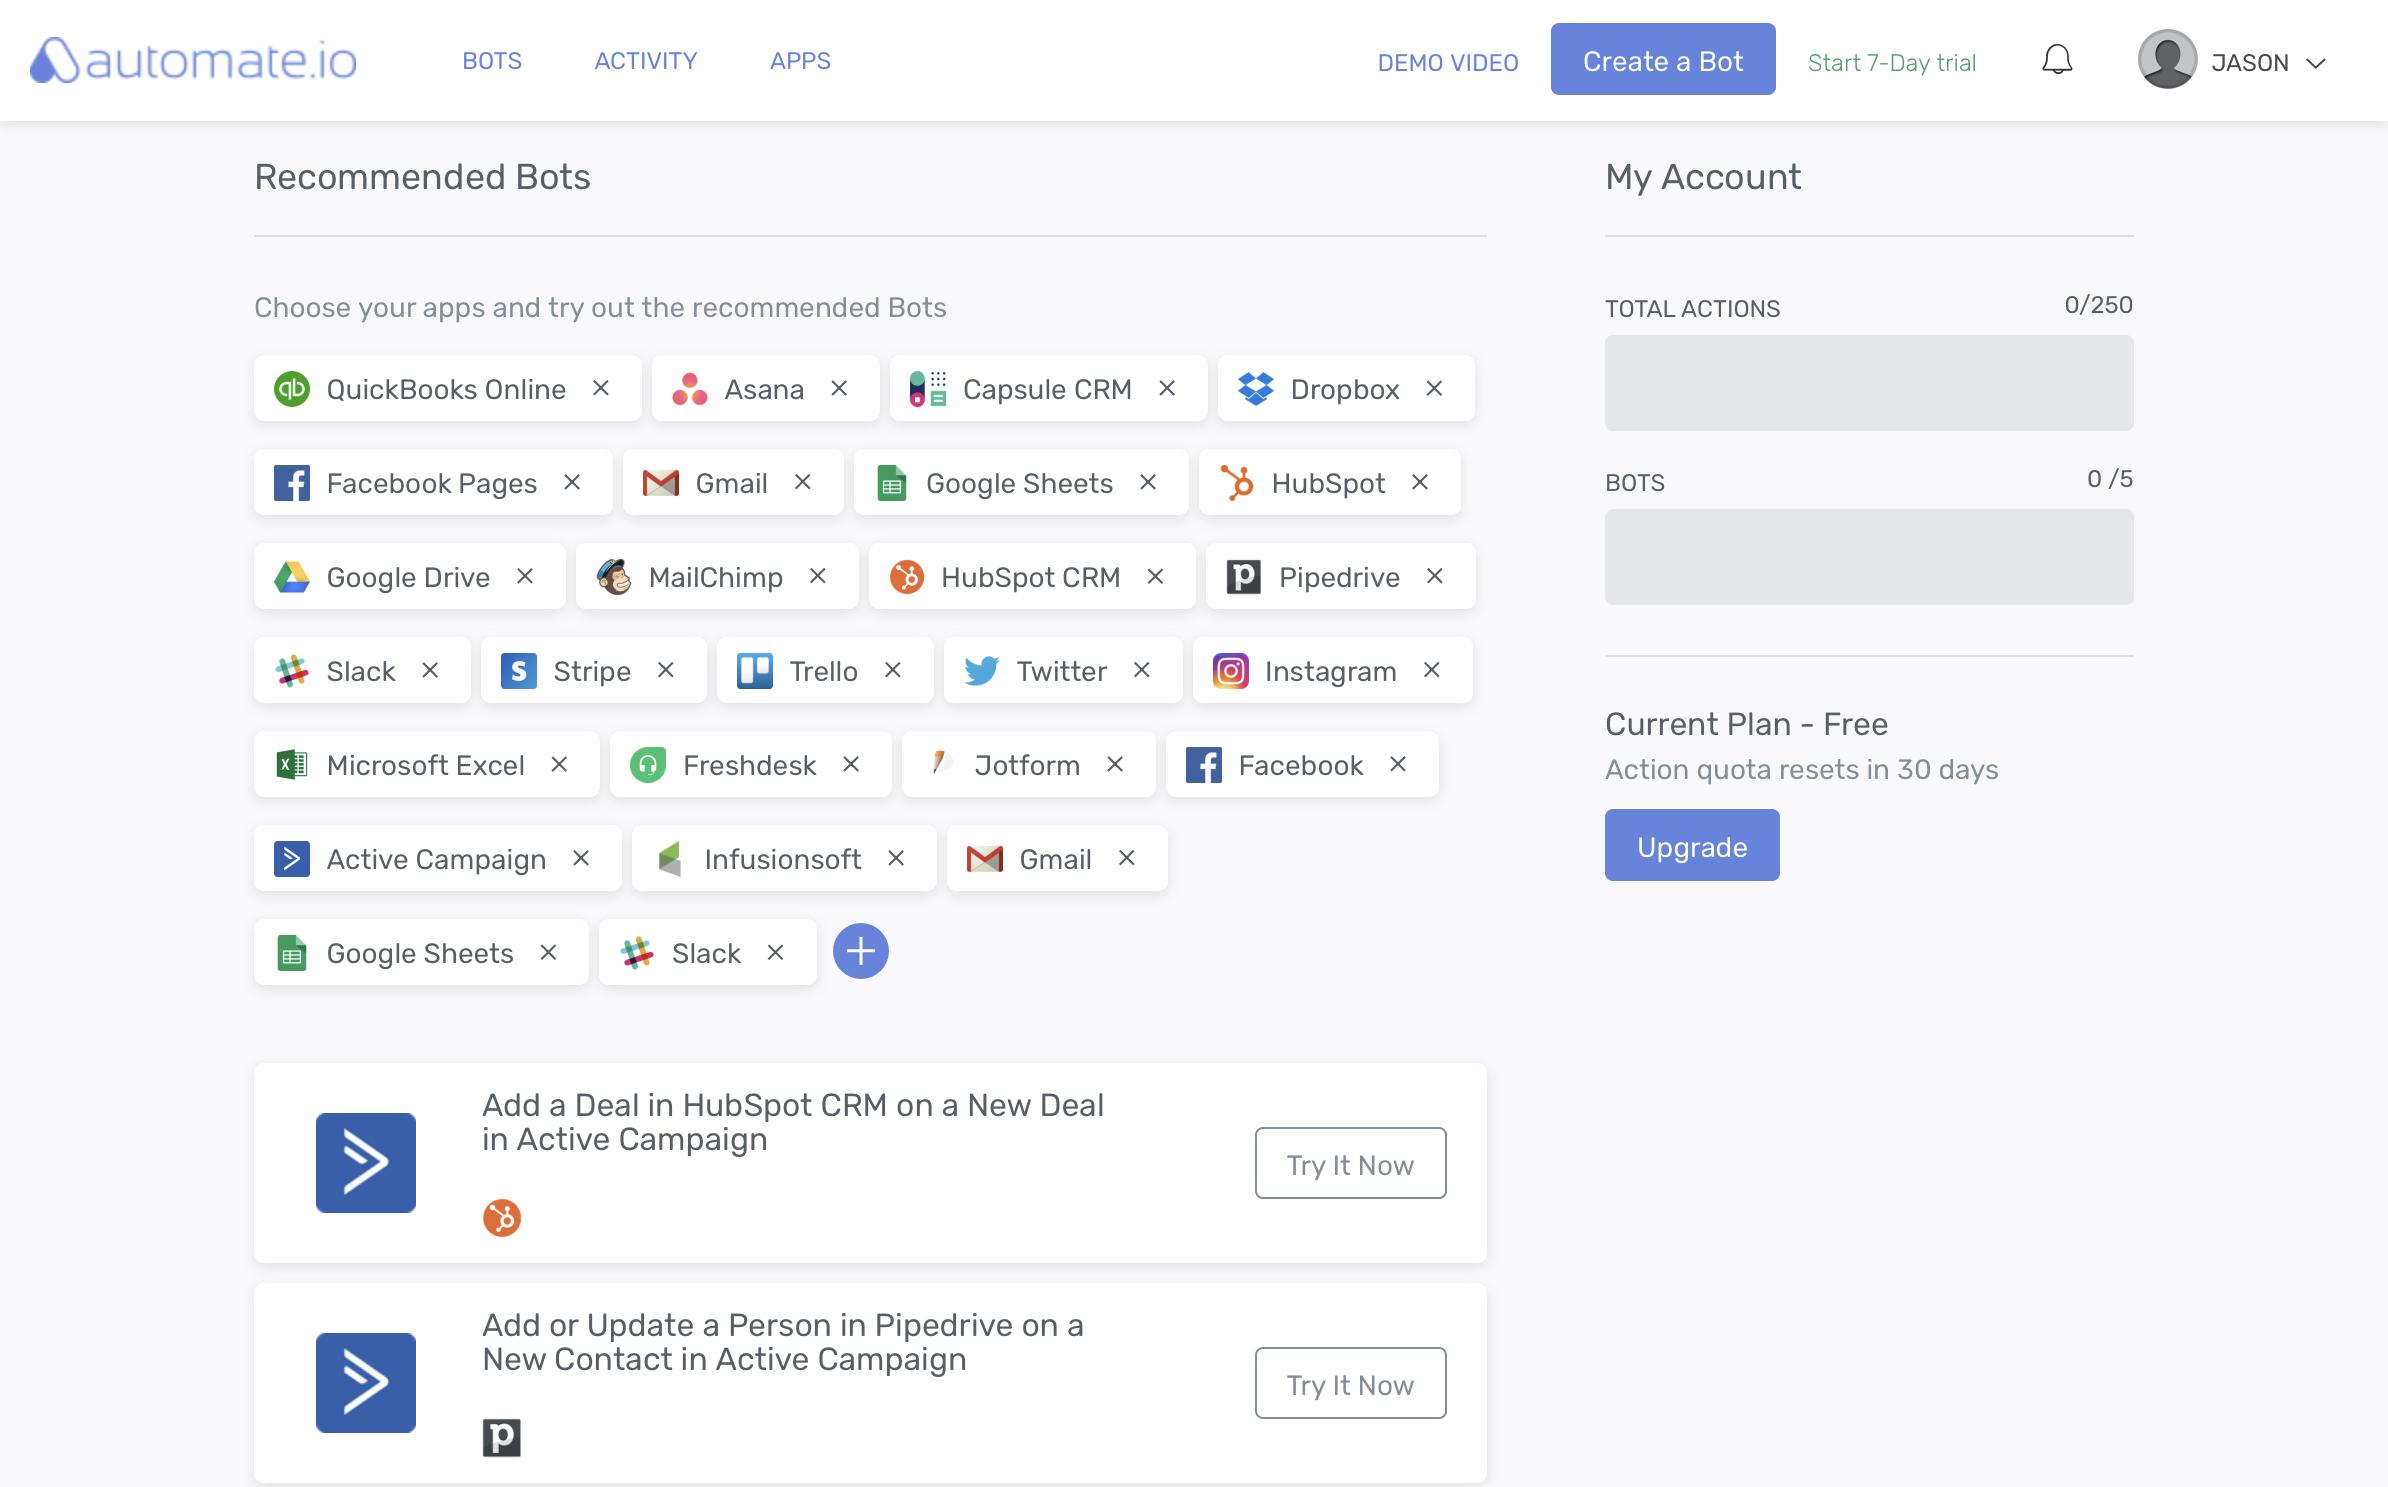Viewport: 2388px width, 1487px height.
Task: Open 'Add or Update a Person in Pipedrive' title
Action: pyautogui.click(x=783, y=1342)
